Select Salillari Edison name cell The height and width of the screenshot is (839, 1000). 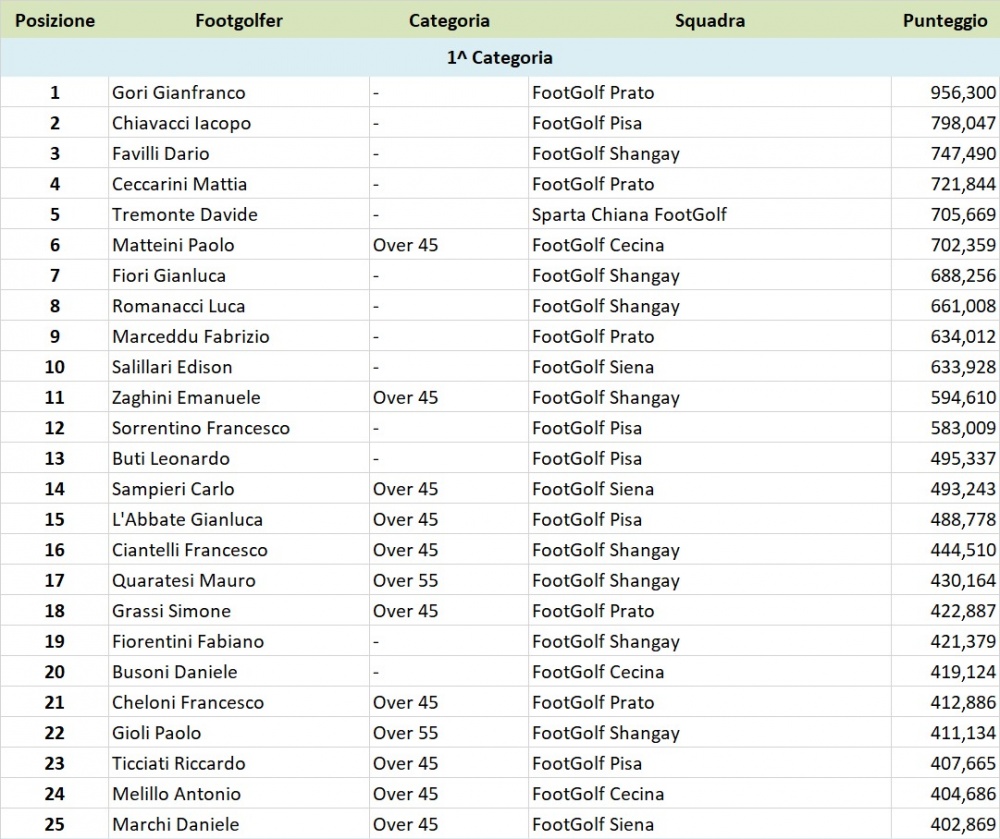coord(172,367)
